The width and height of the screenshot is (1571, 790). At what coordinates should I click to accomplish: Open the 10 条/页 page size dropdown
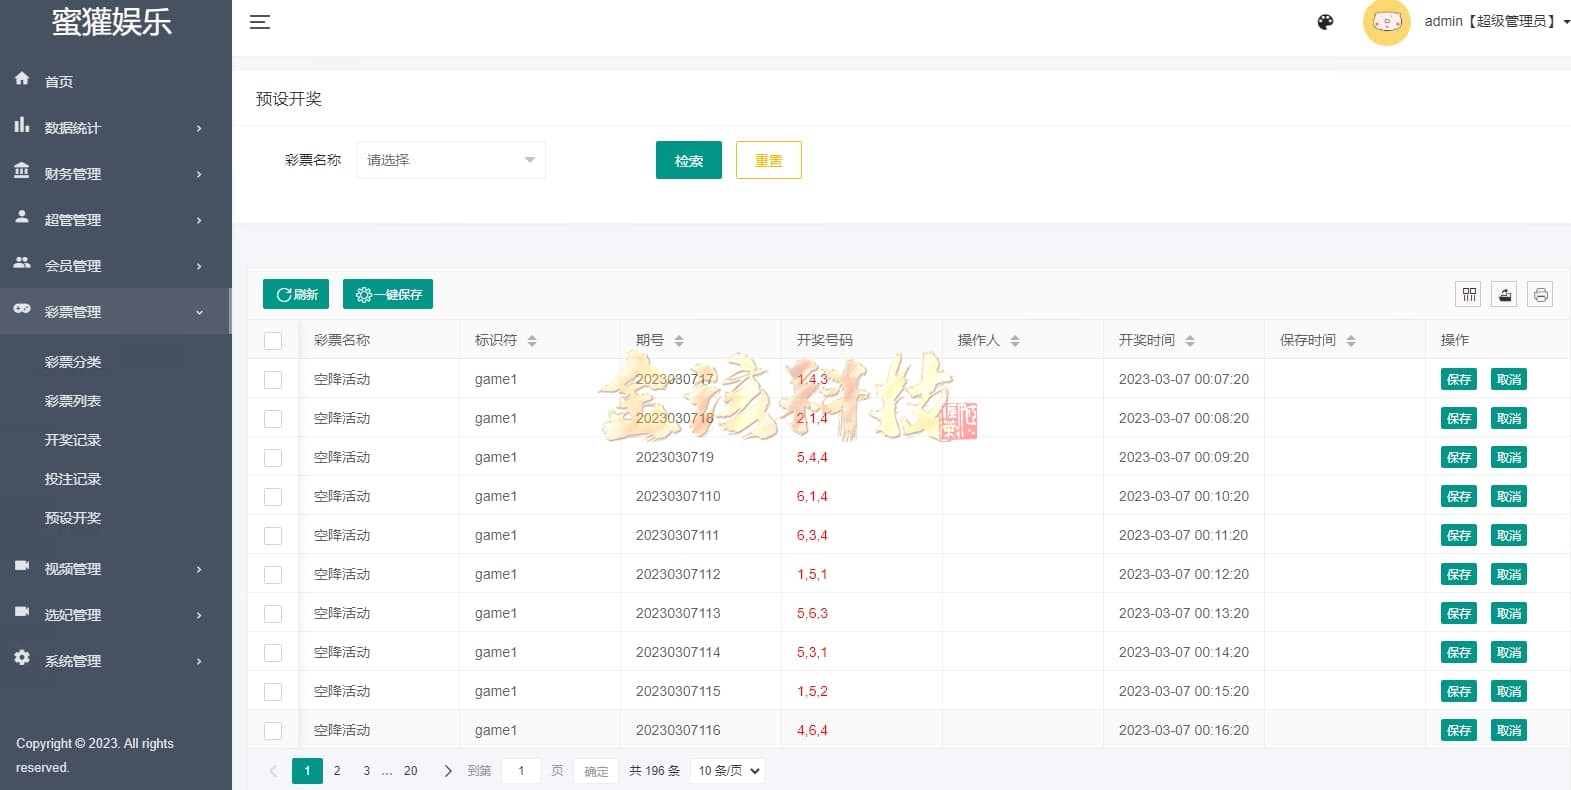click(726, 771)
